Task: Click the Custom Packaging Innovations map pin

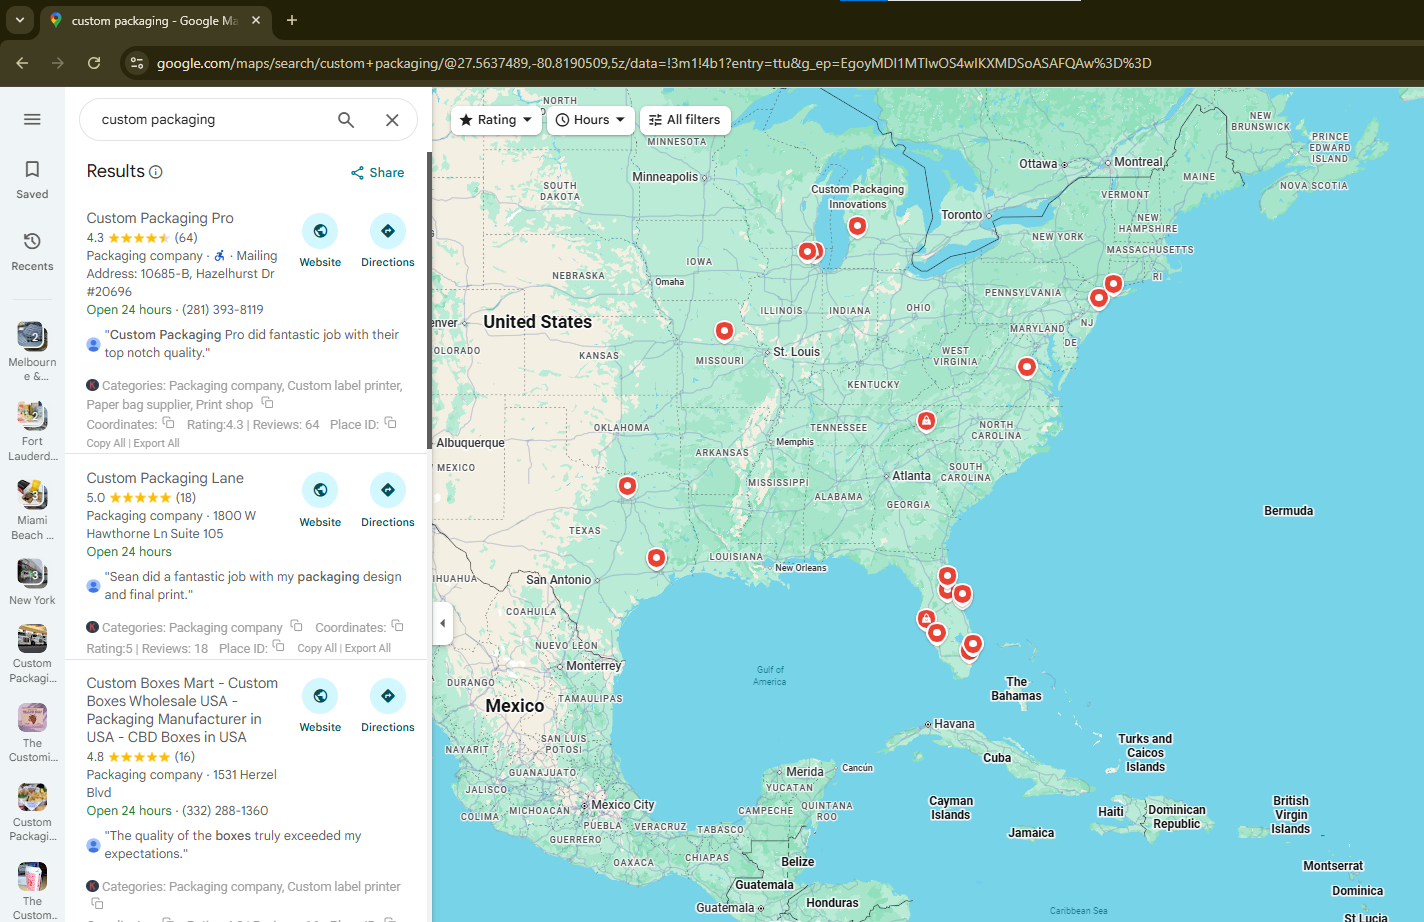Action: tap(857, 226)
